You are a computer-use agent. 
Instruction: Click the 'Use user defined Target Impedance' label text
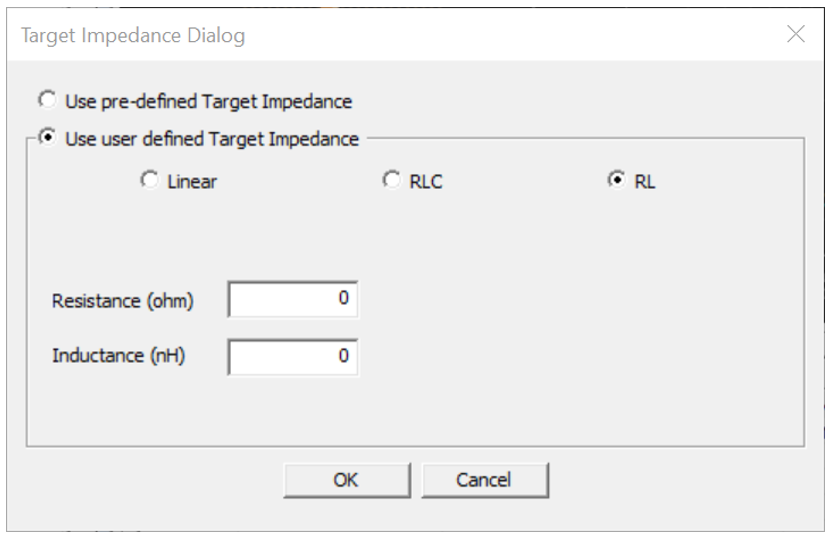(x=211, y=139)
